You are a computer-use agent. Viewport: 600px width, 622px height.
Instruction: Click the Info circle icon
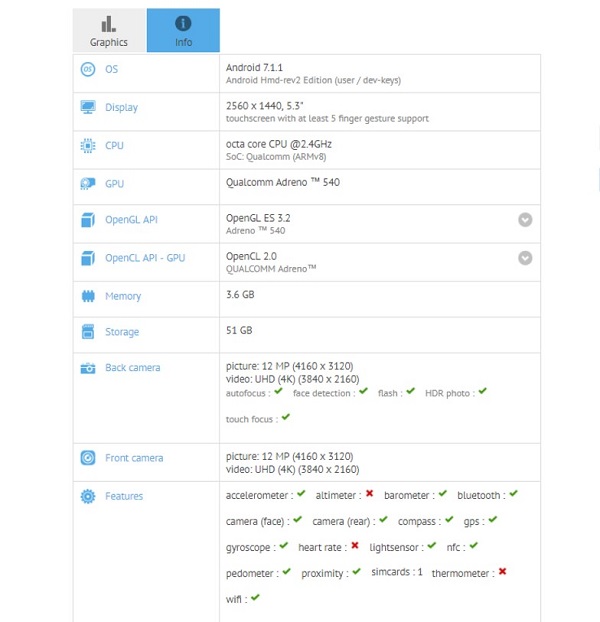(x=183, y=23)
